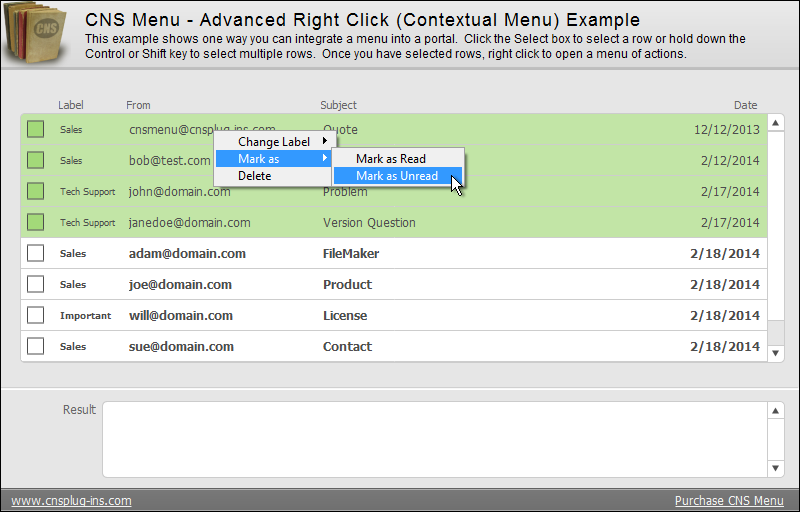The height and width of the screenshot is (512, 800).
Task: Click the Contact subject
Action: pyautogui.click(x=347, y=347)
